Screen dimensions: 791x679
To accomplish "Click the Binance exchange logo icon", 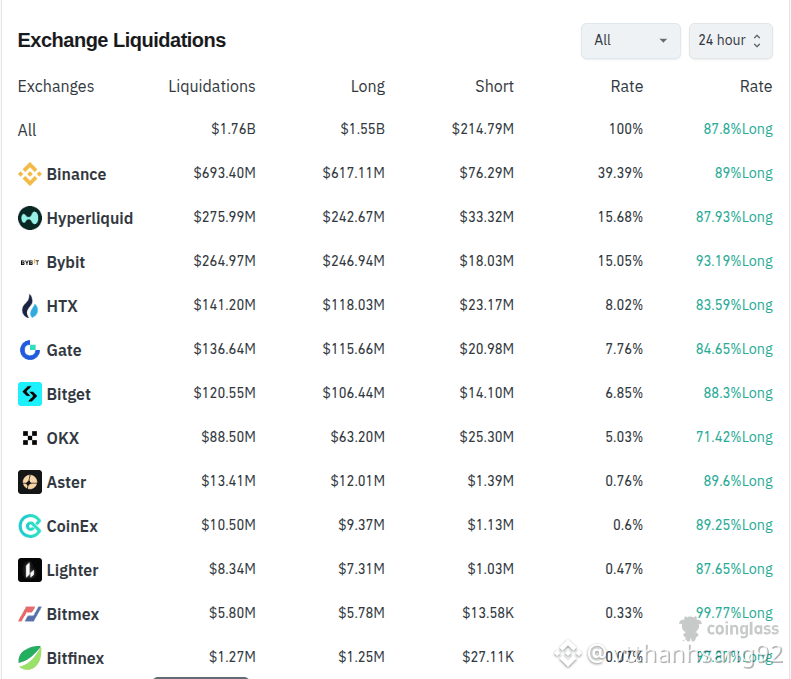I will click(x=30, y=174).
